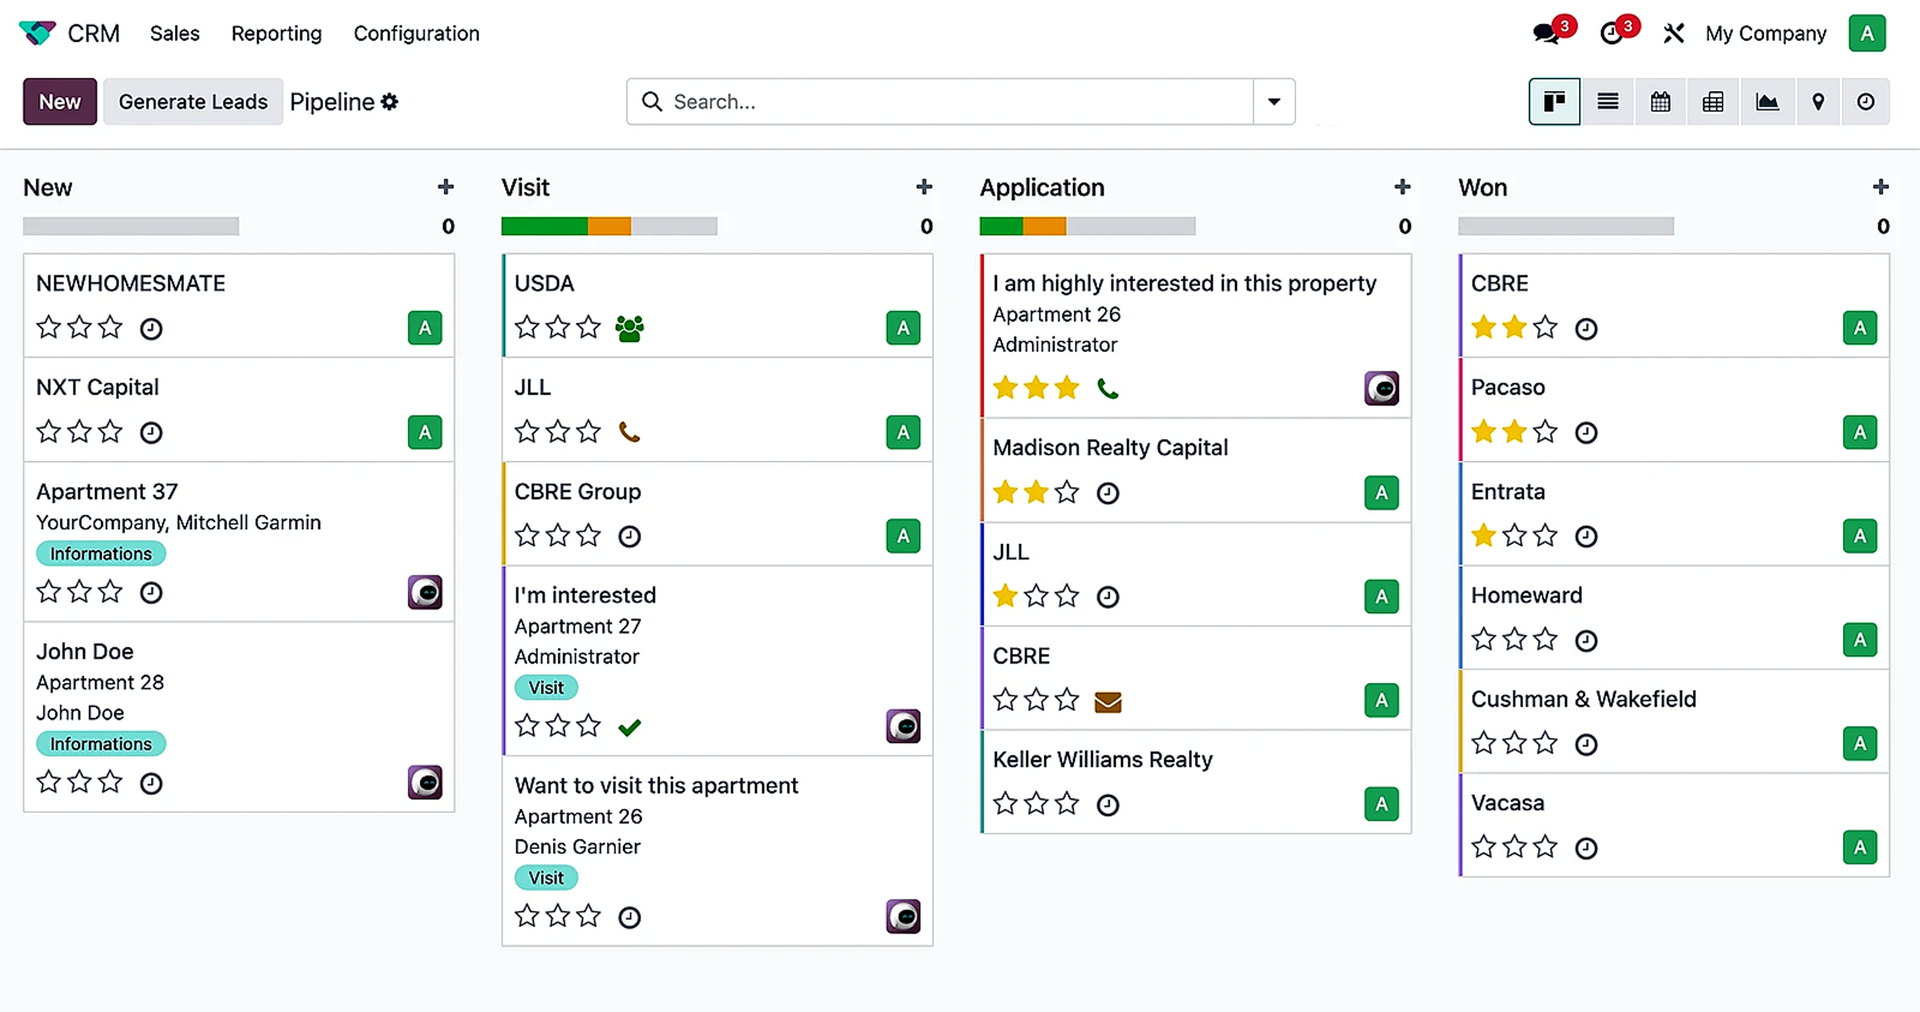Click the phone call icon on JLL card
The image size is (1920, 1012).
(629, 432)
